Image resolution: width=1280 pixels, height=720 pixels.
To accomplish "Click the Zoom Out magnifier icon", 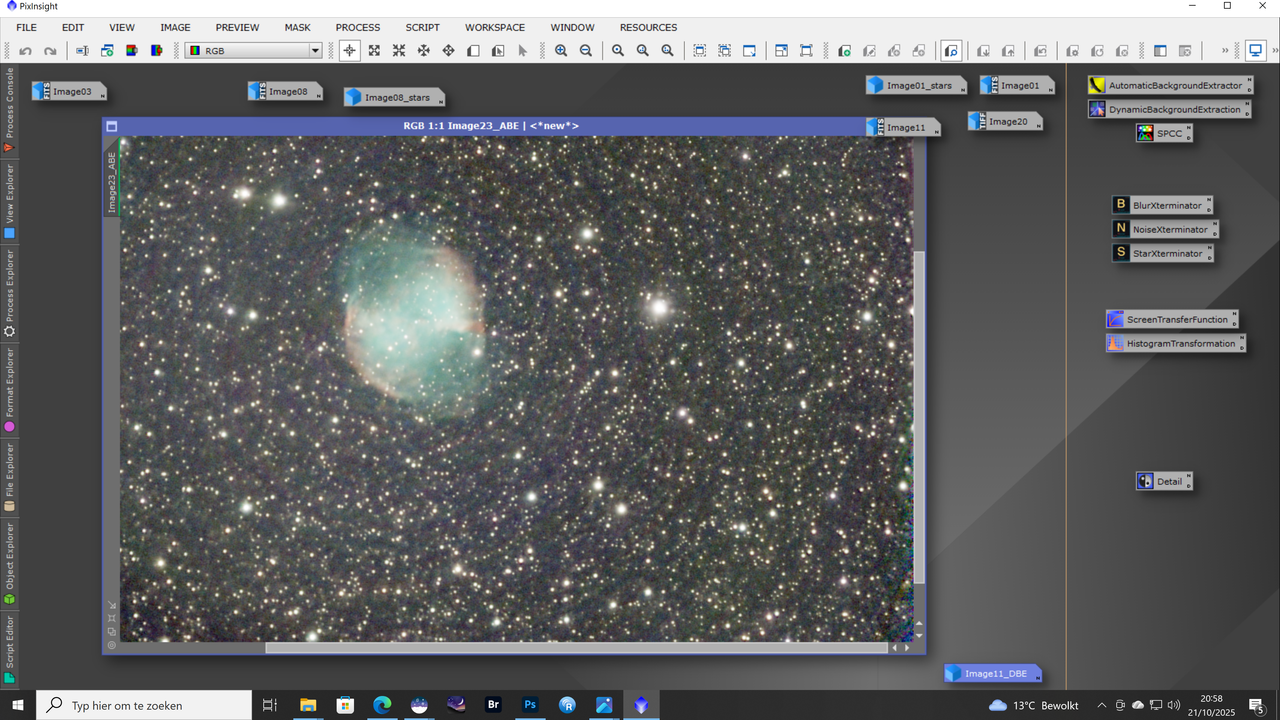I will point(586,51).
